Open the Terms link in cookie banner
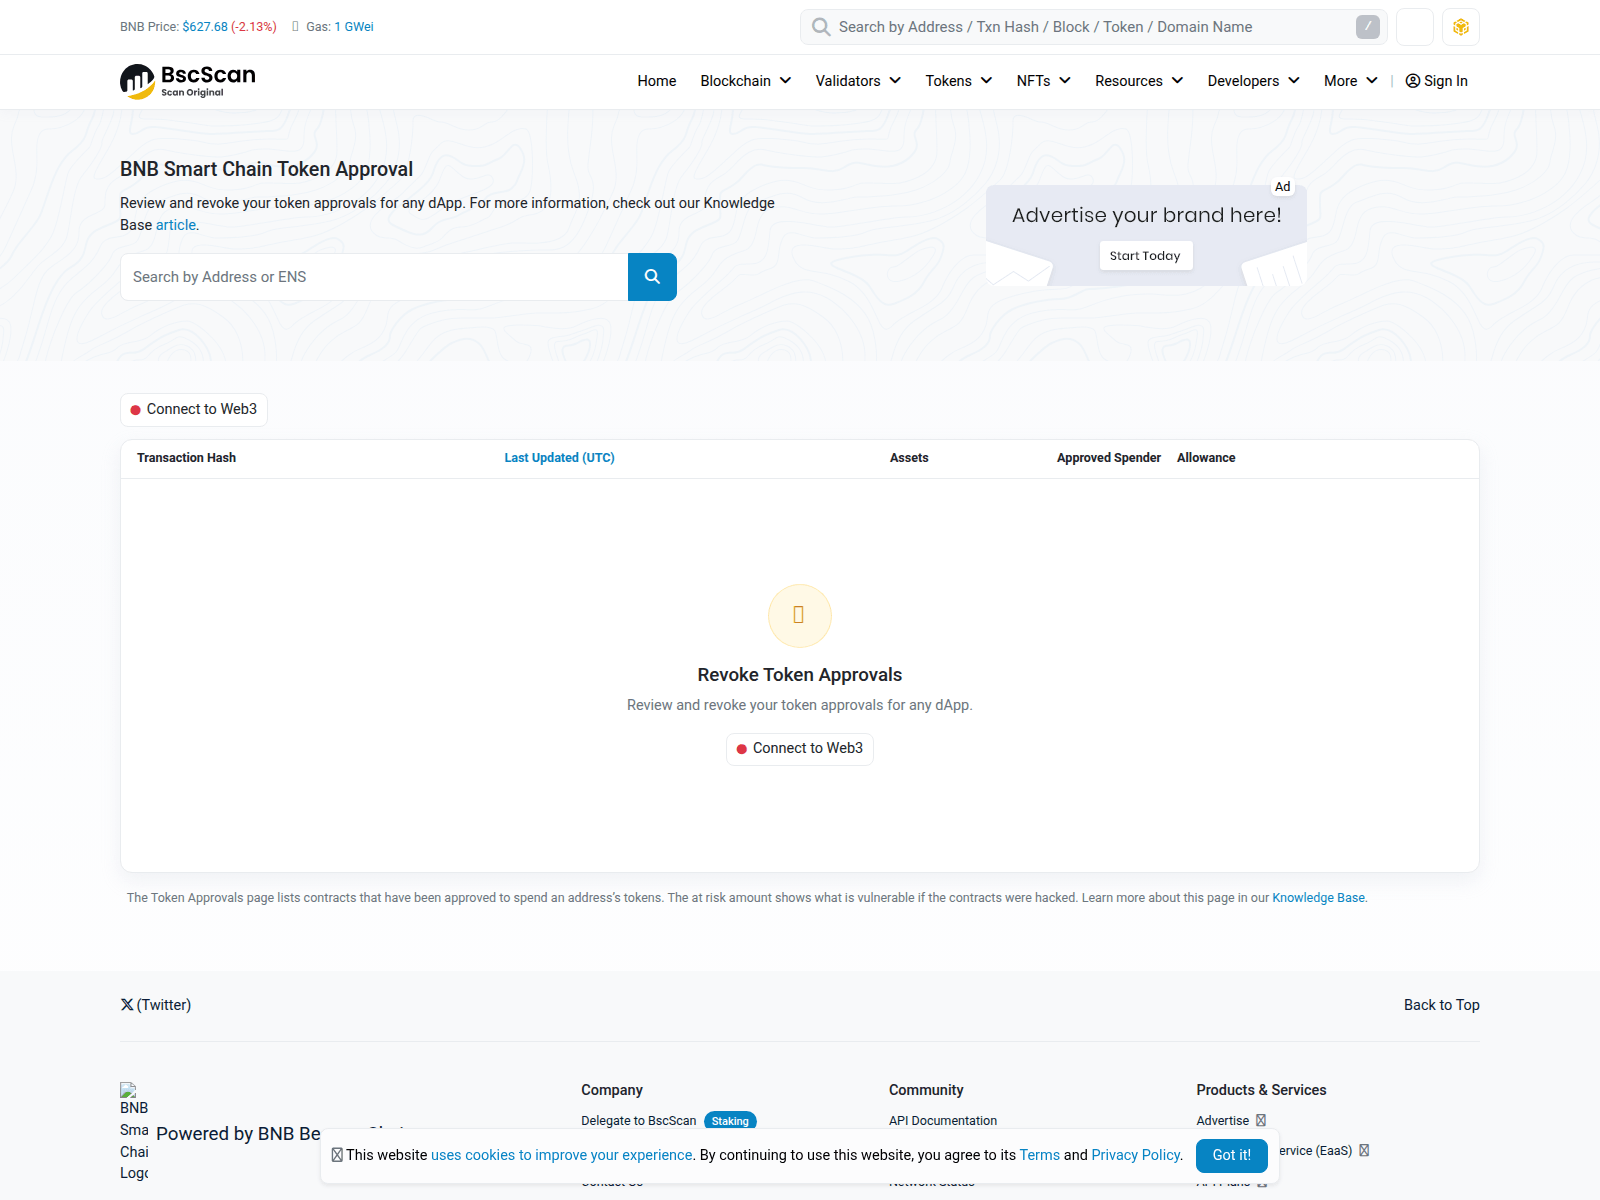 pyautogui.click(x=1040, y=1155)
